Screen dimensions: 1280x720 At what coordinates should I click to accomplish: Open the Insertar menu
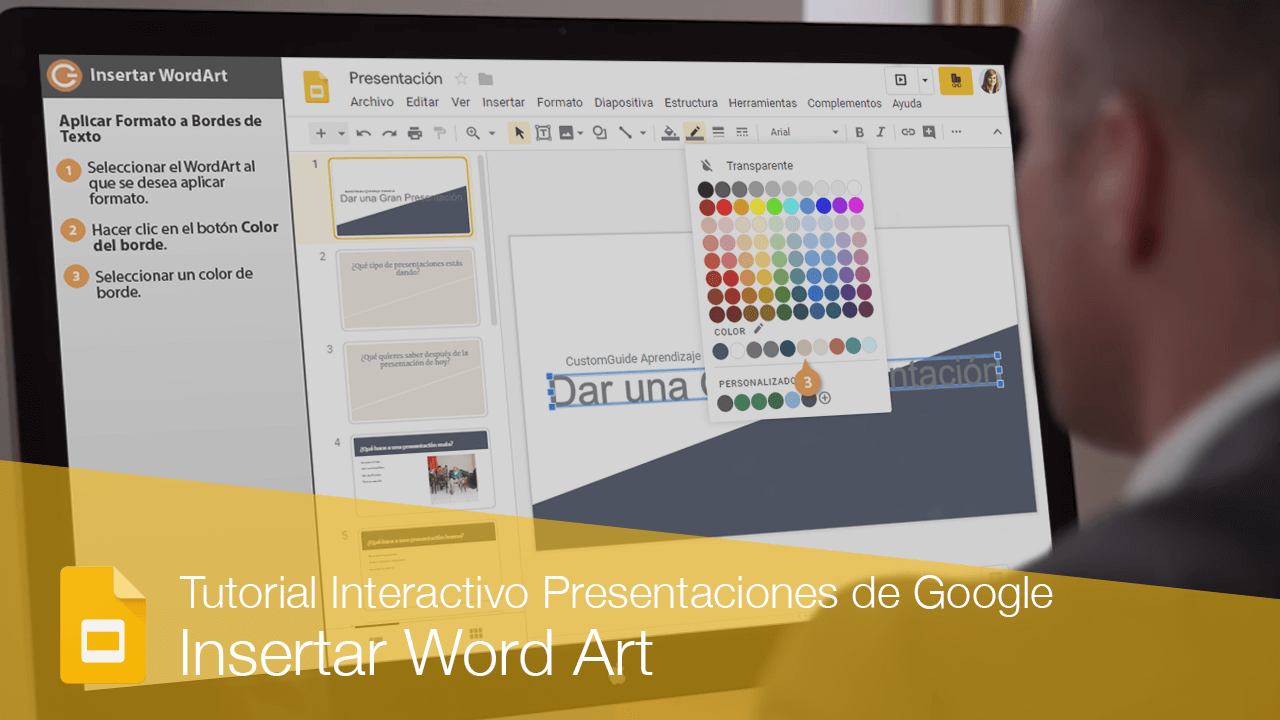click(x=503, y=102)
